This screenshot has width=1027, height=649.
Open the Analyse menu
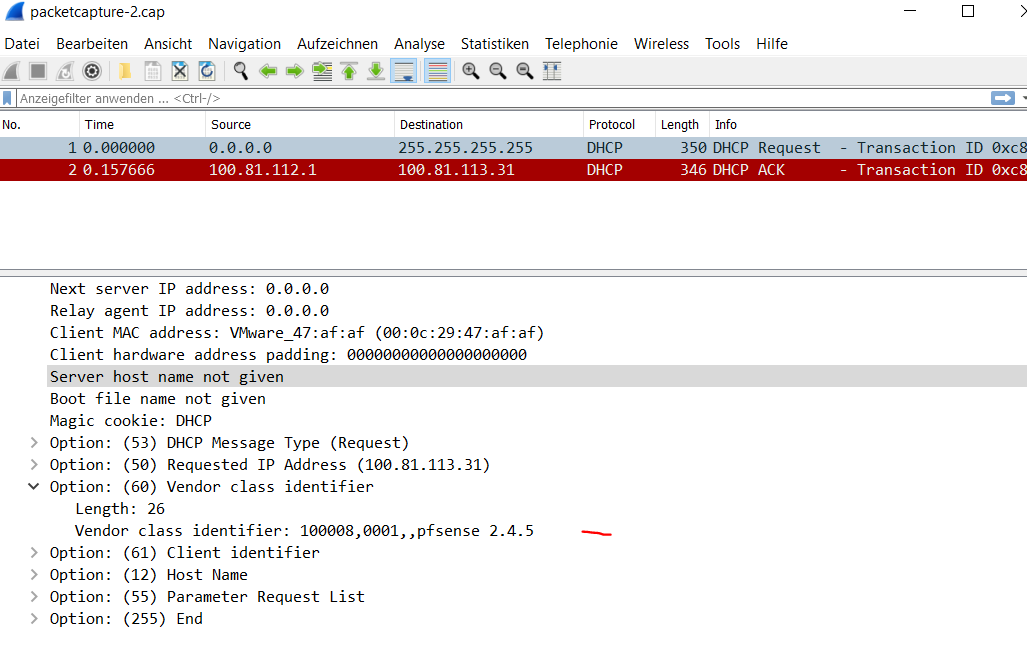tap(419, 44)
